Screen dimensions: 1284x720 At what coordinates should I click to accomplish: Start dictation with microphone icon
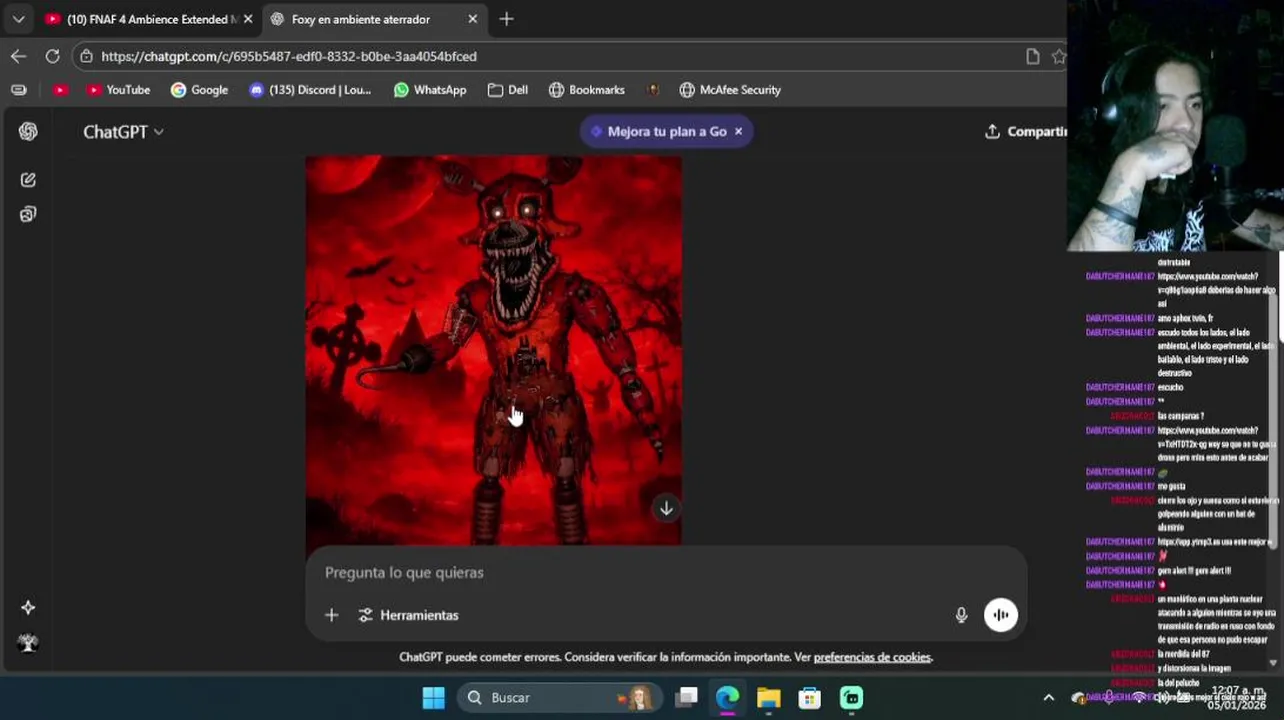point(961,615)
